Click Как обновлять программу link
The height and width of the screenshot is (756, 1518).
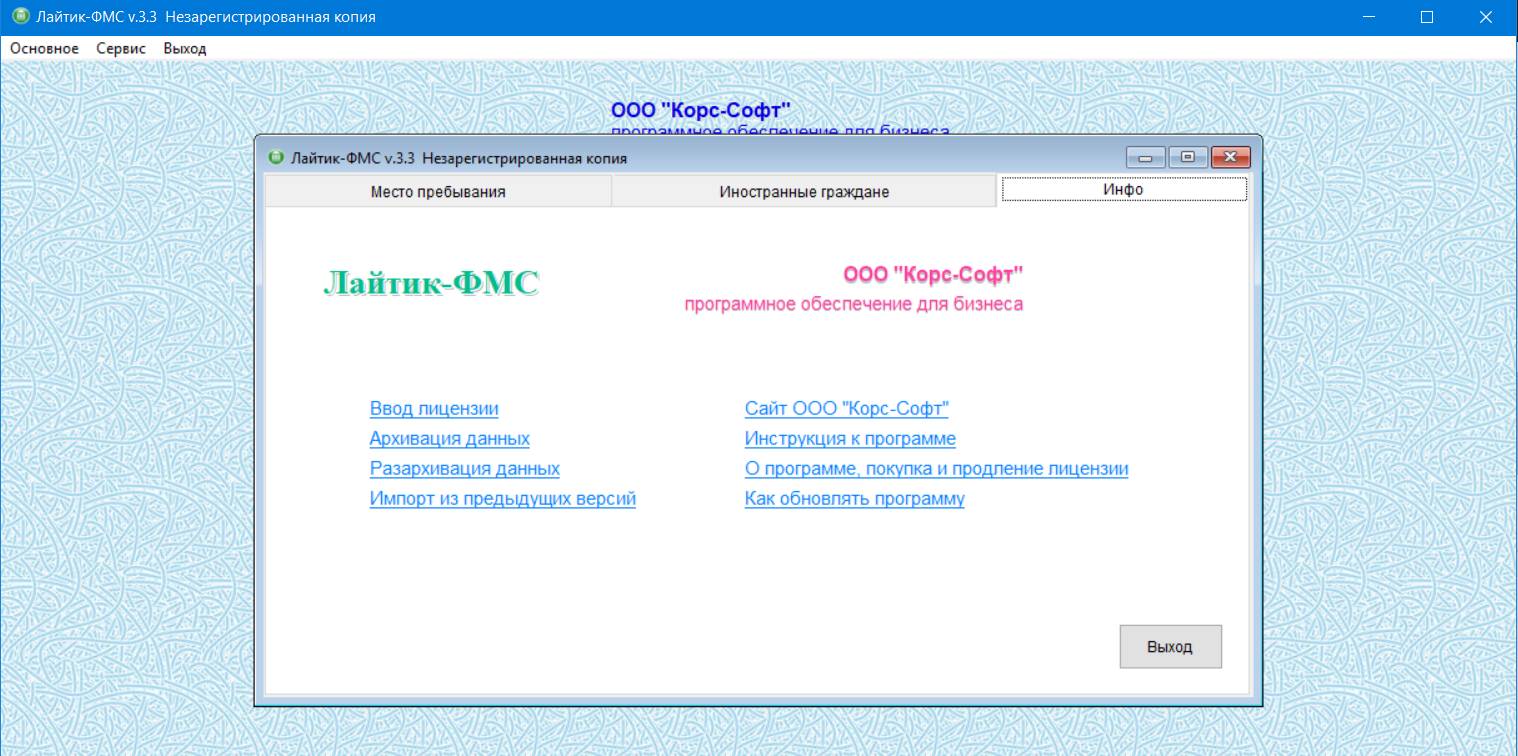(x=854, y=499)
